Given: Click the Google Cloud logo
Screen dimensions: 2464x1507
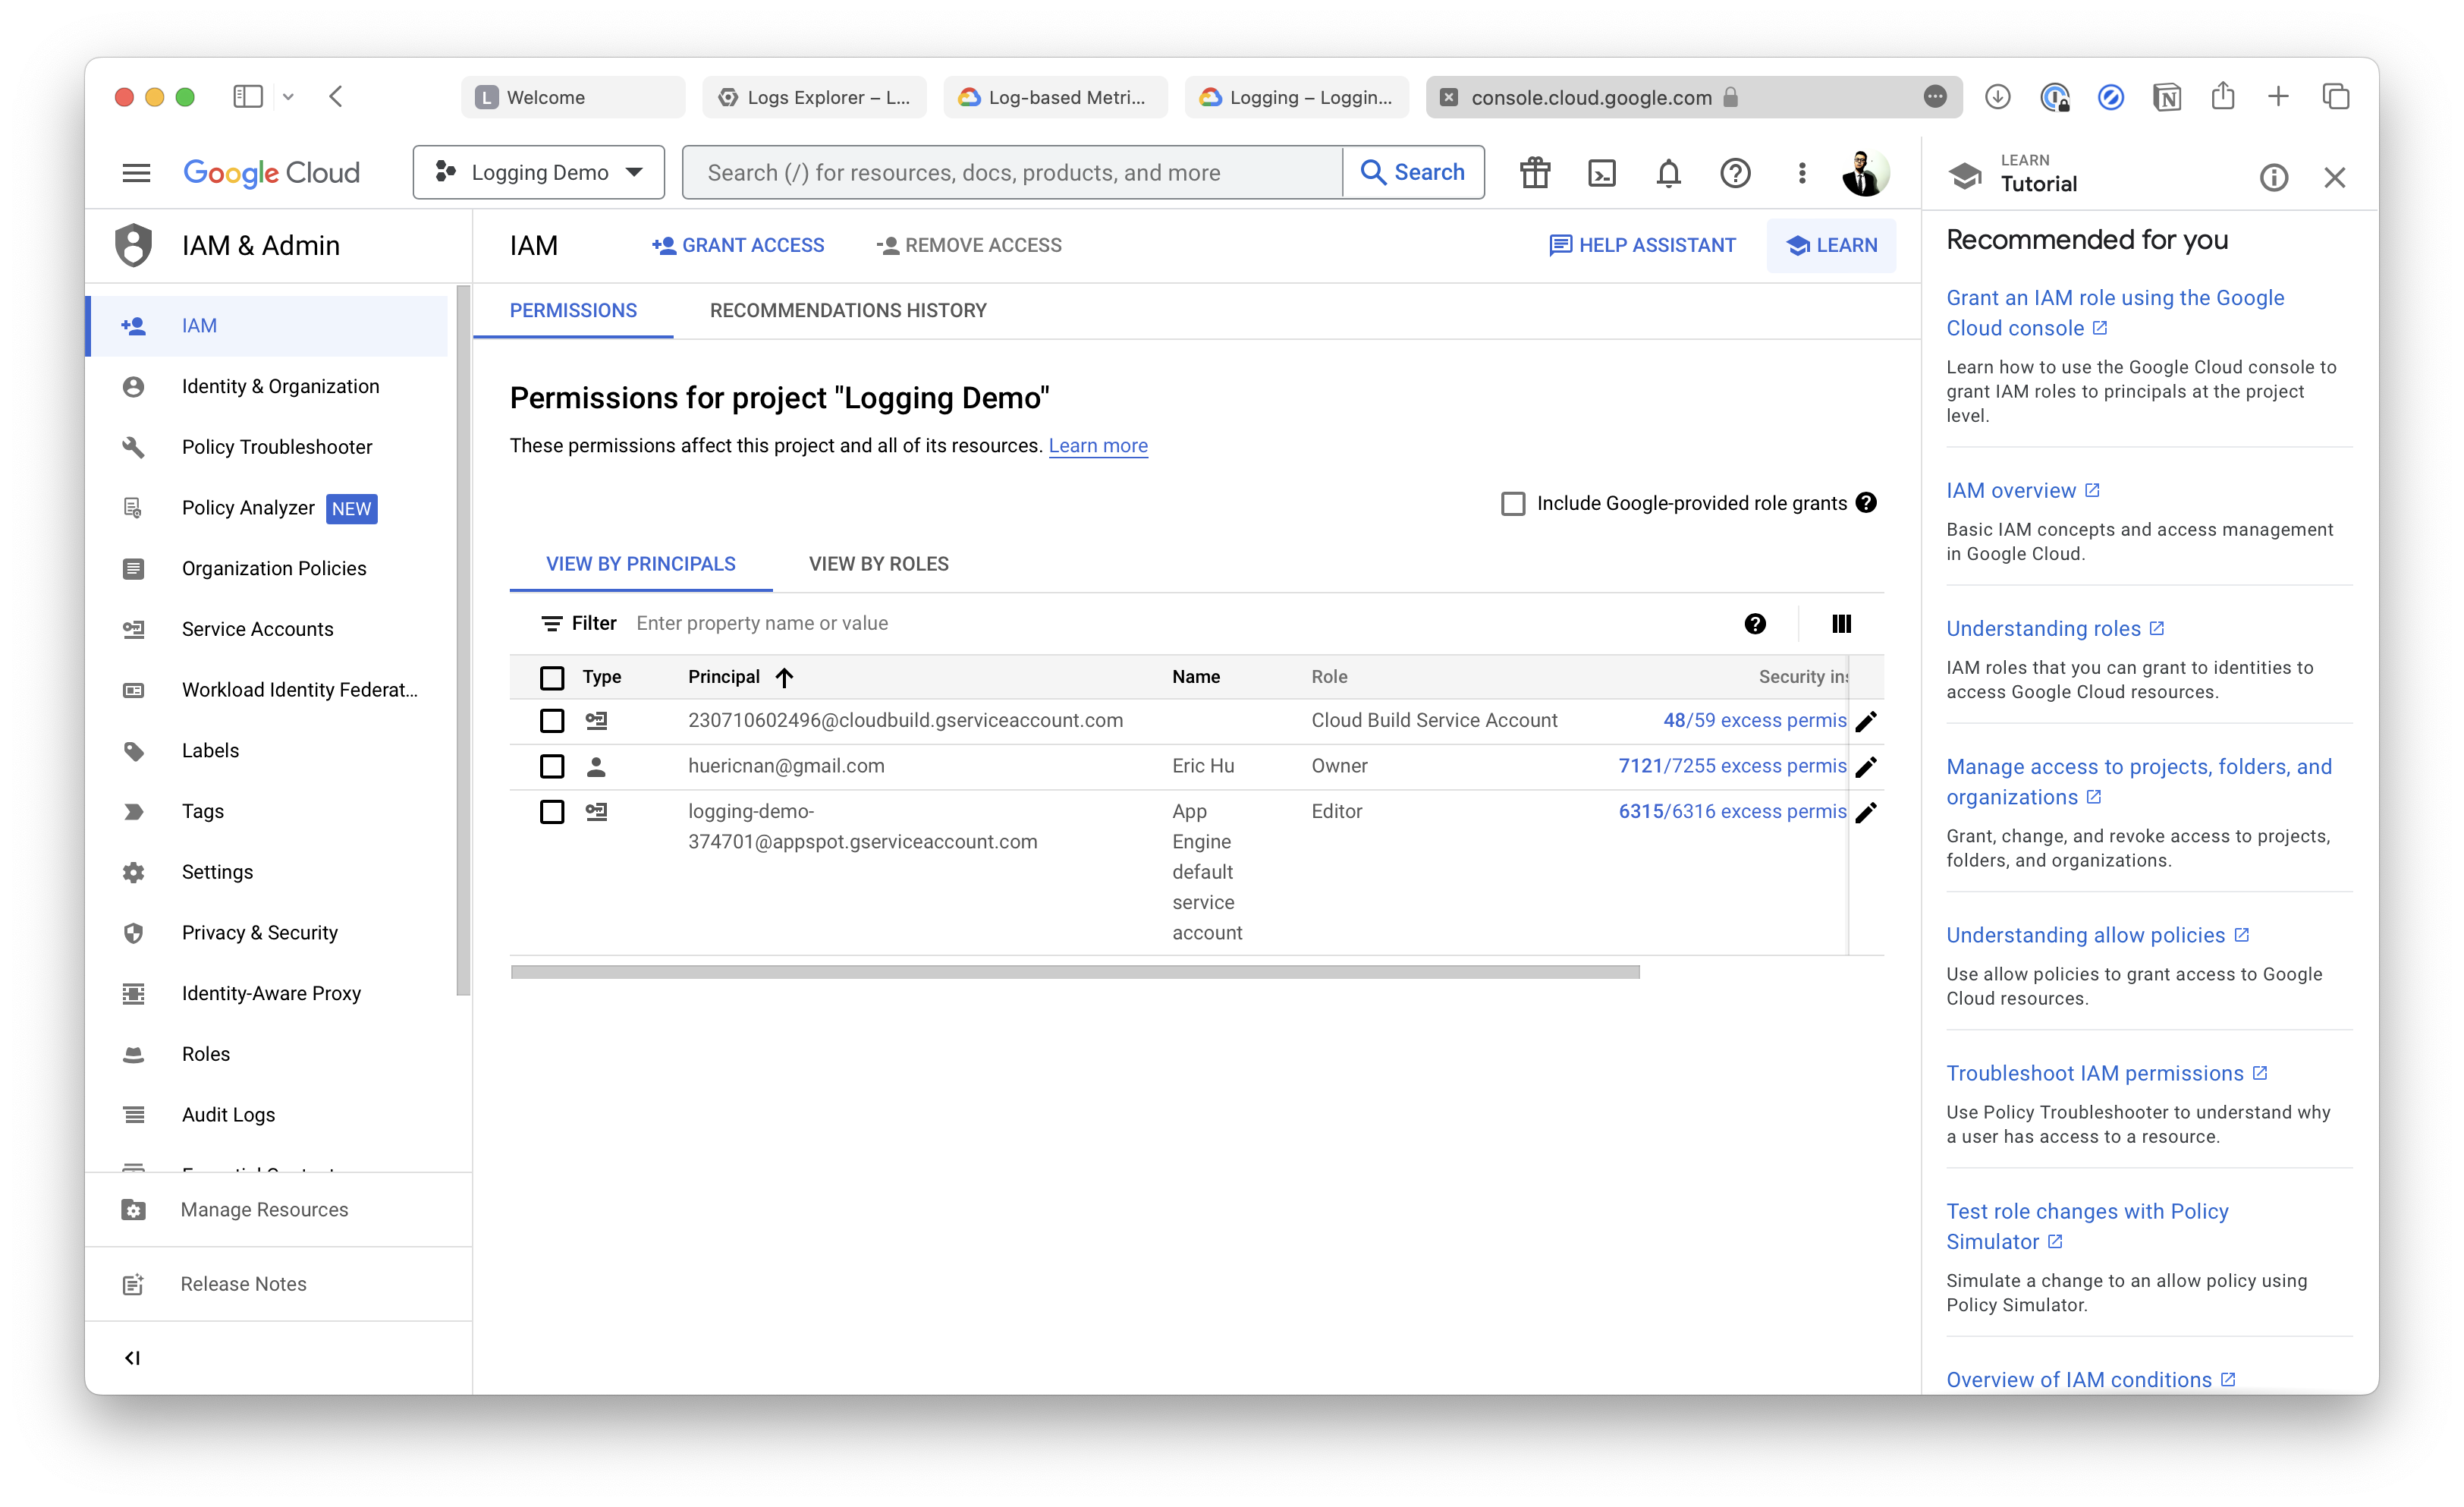Looking at the screenshot, I should [271, 173].
